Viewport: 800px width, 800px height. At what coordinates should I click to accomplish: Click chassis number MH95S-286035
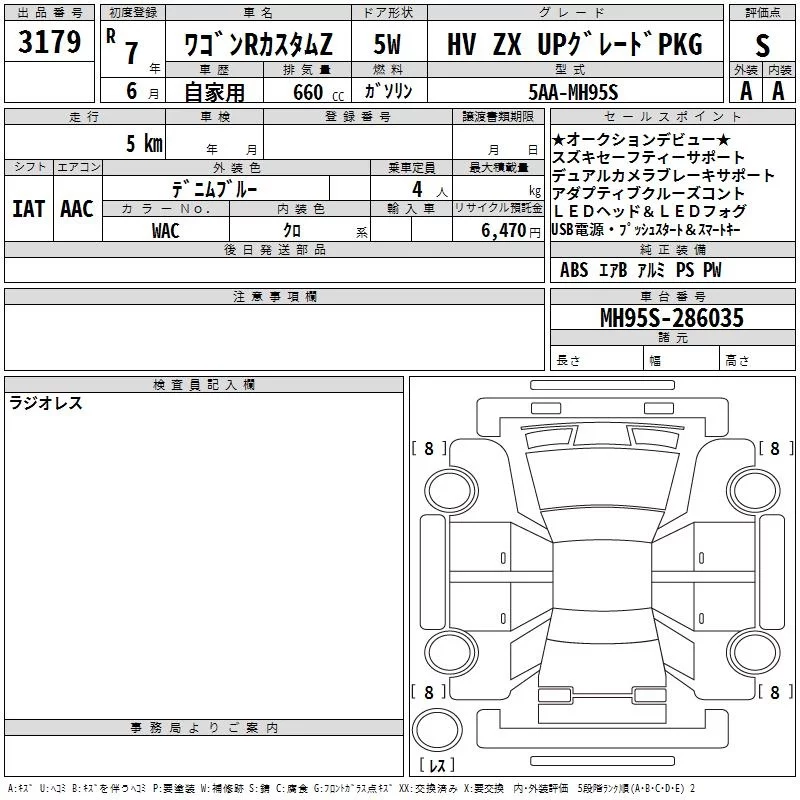point(672,318)
